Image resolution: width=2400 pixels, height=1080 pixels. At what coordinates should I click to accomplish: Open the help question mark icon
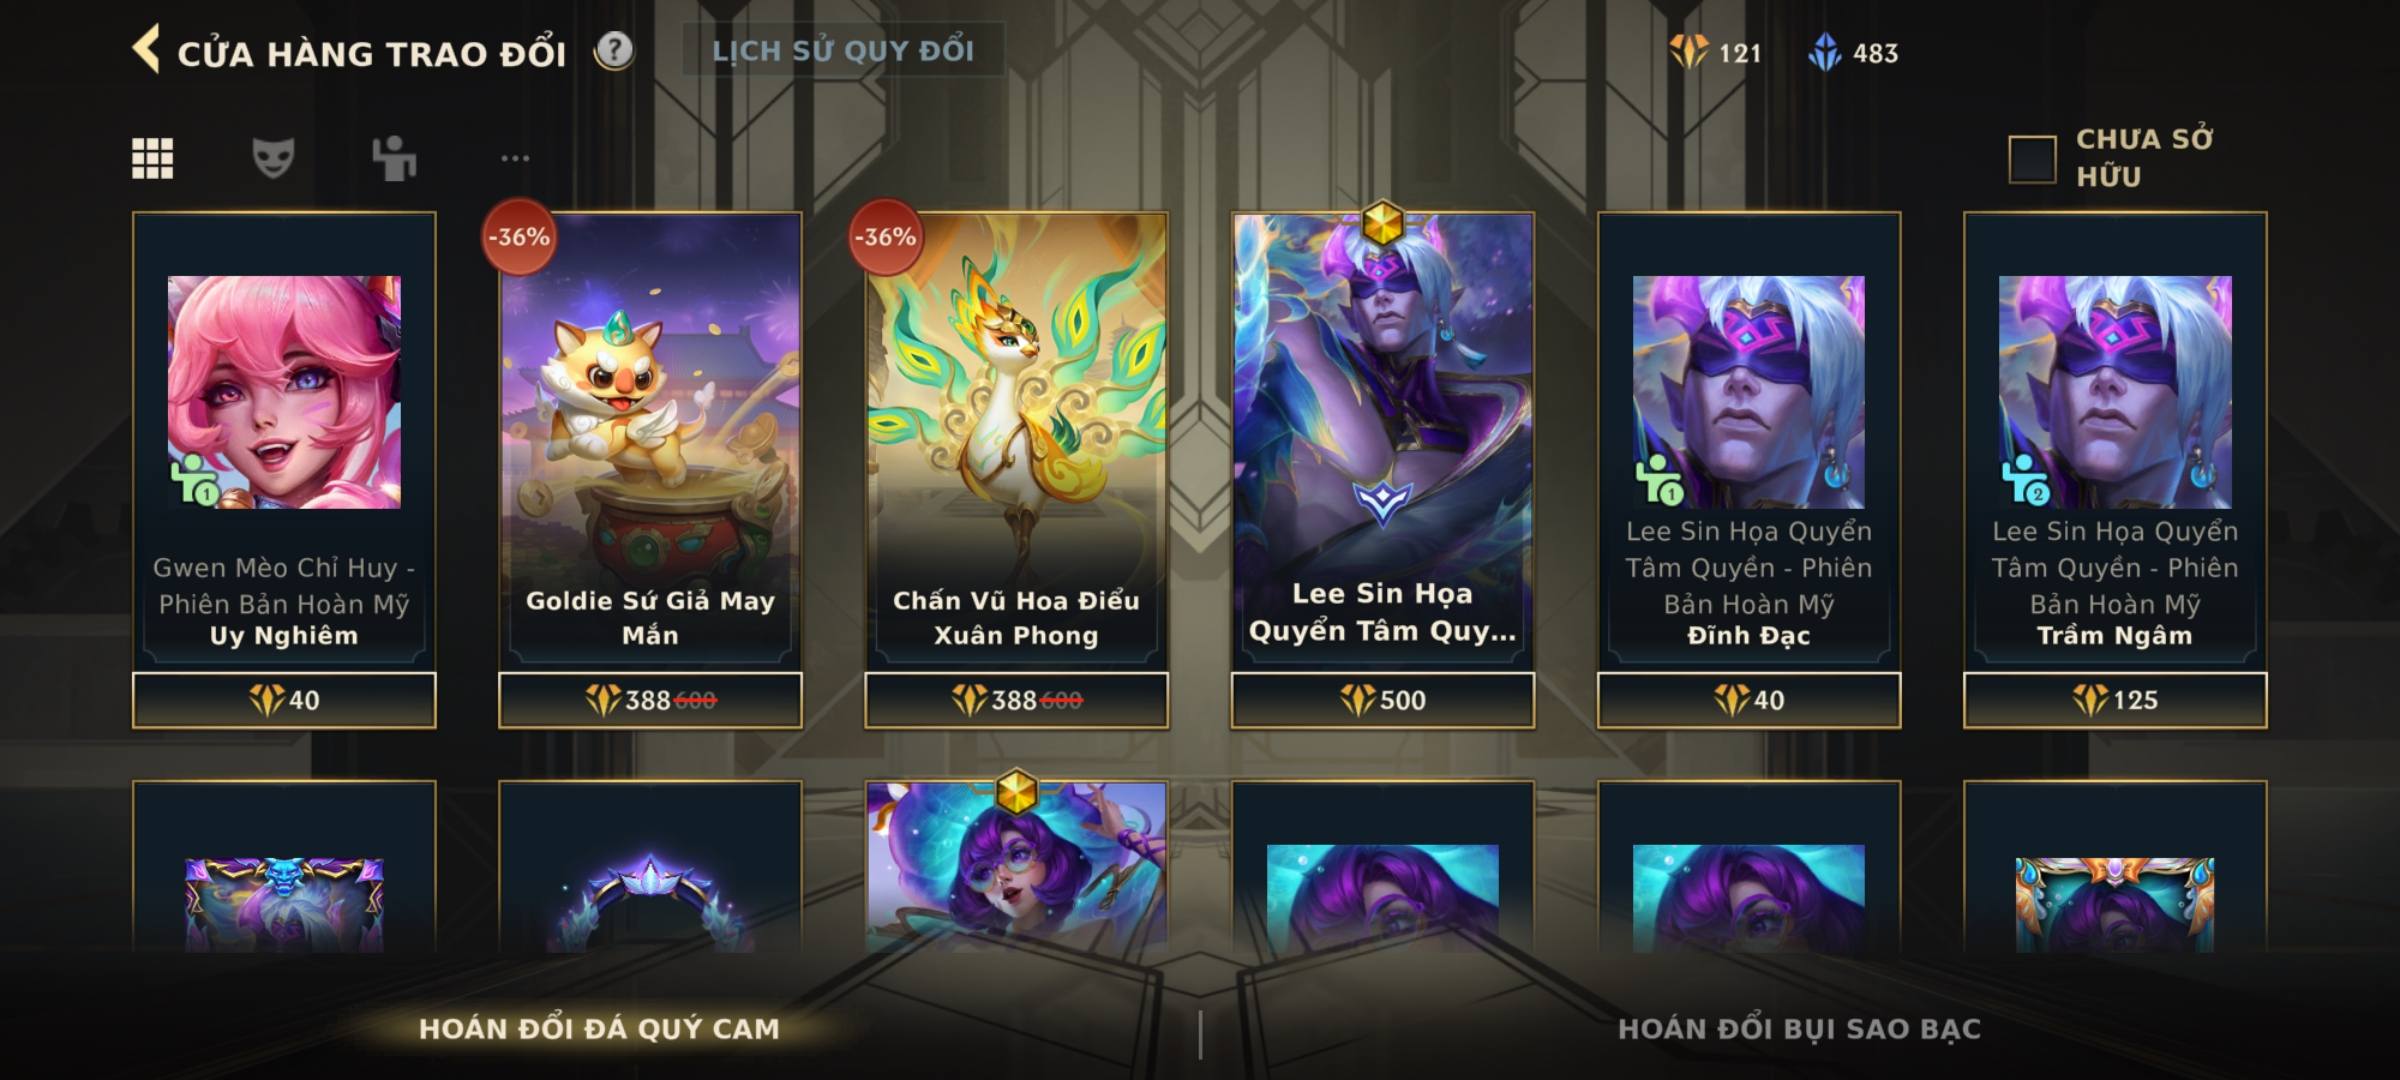coord(614,50)
